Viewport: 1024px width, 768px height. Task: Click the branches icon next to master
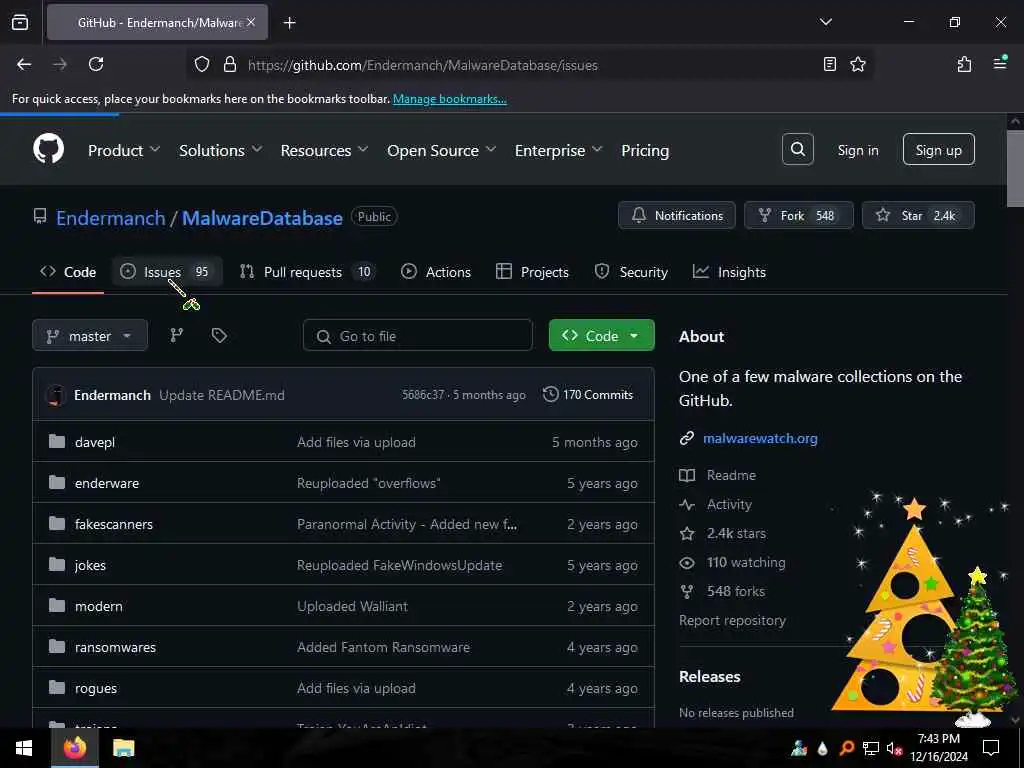176,336
